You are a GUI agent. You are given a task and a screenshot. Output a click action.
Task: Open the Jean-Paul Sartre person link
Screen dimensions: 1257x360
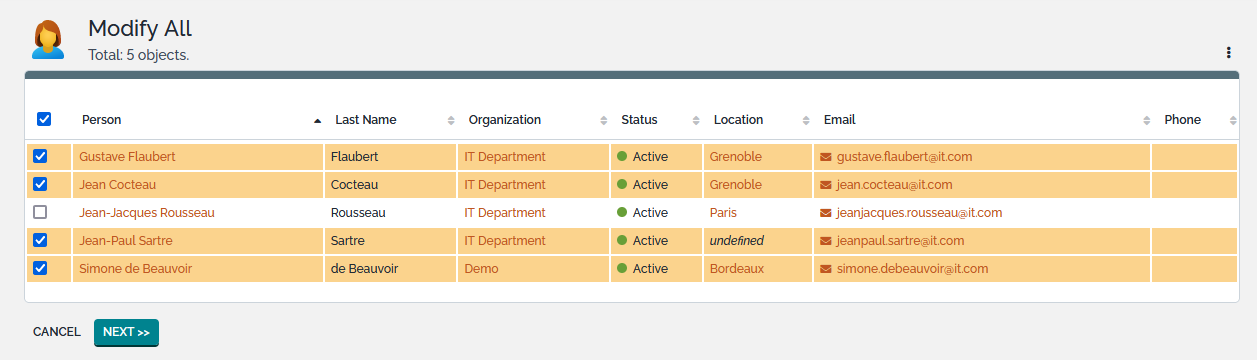[x=117, y=241]
